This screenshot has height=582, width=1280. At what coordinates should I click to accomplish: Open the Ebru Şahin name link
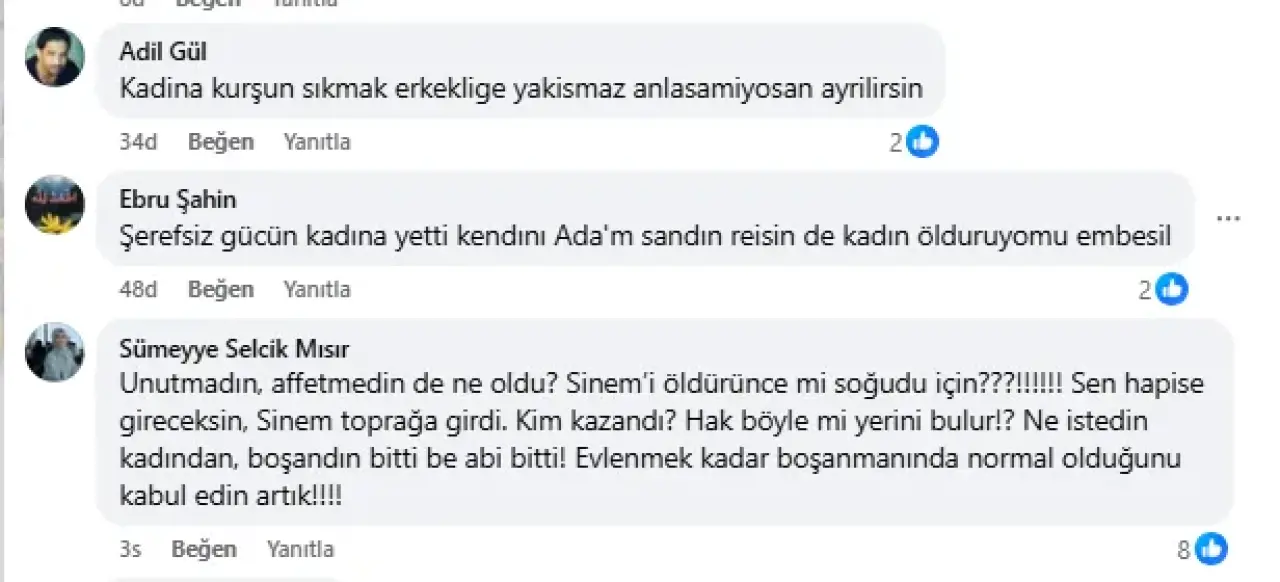[x=178, y=199]
